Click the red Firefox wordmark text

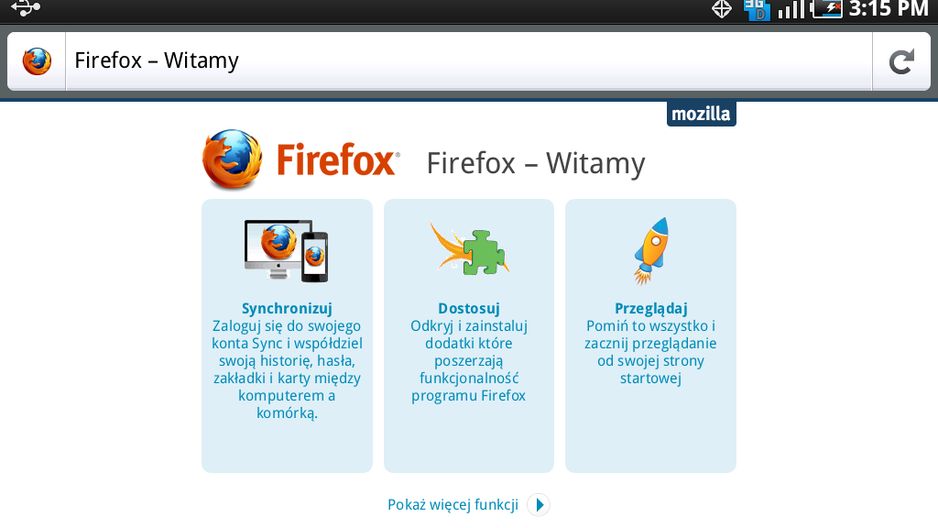click(x=336, y=160)
